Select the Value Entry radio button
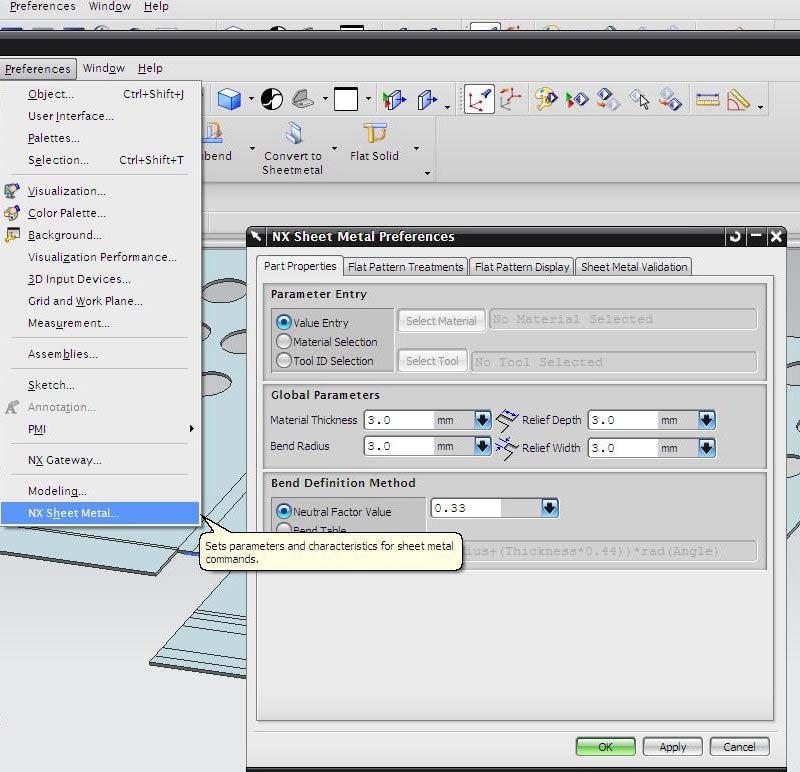The height and width of the screenshot is (772, 800). point(284,322)
